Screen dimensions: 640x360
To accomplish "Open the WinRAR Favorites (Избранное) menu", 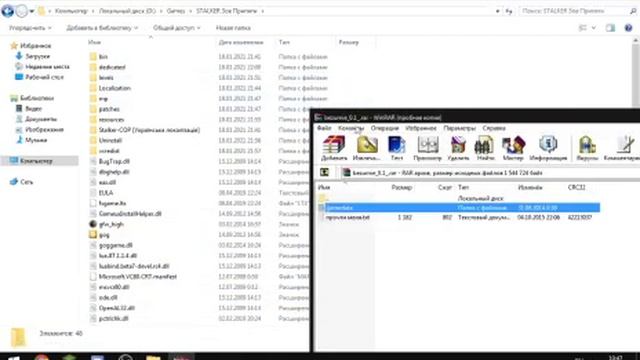I will click(420, 128).
